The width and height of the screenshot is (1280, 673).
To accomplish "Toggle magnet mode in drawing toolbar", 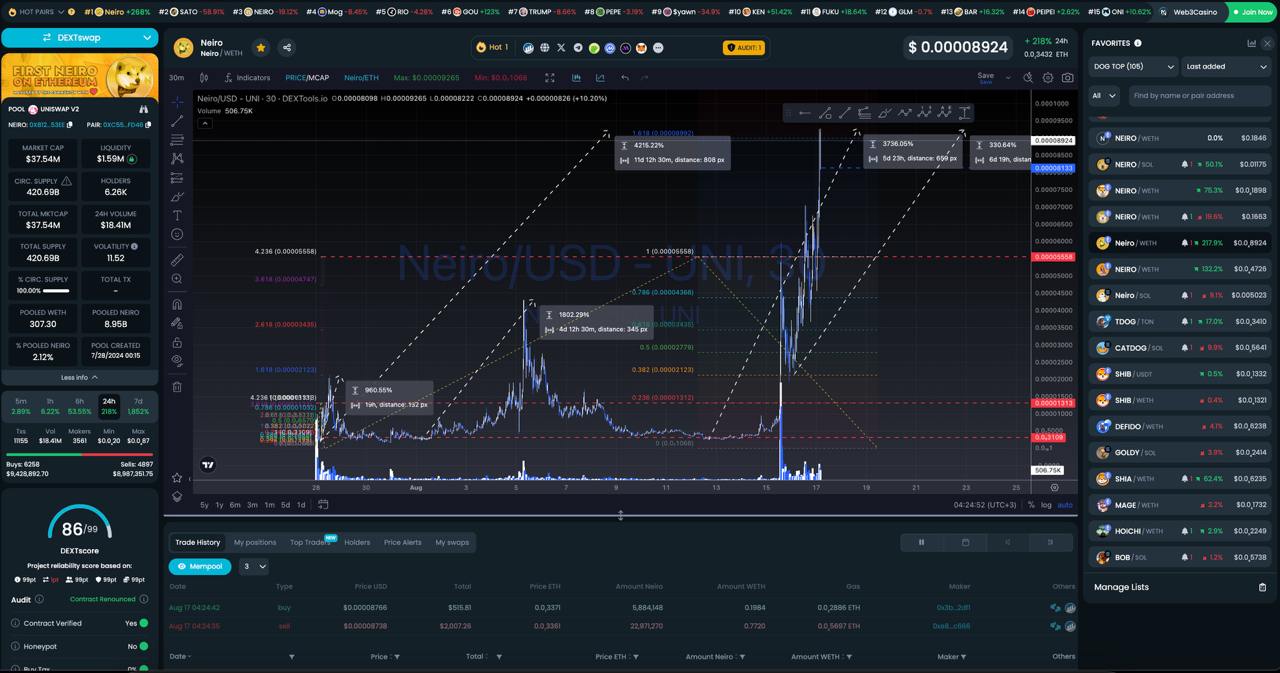I will pyautogui.click(x=177, y=304).
